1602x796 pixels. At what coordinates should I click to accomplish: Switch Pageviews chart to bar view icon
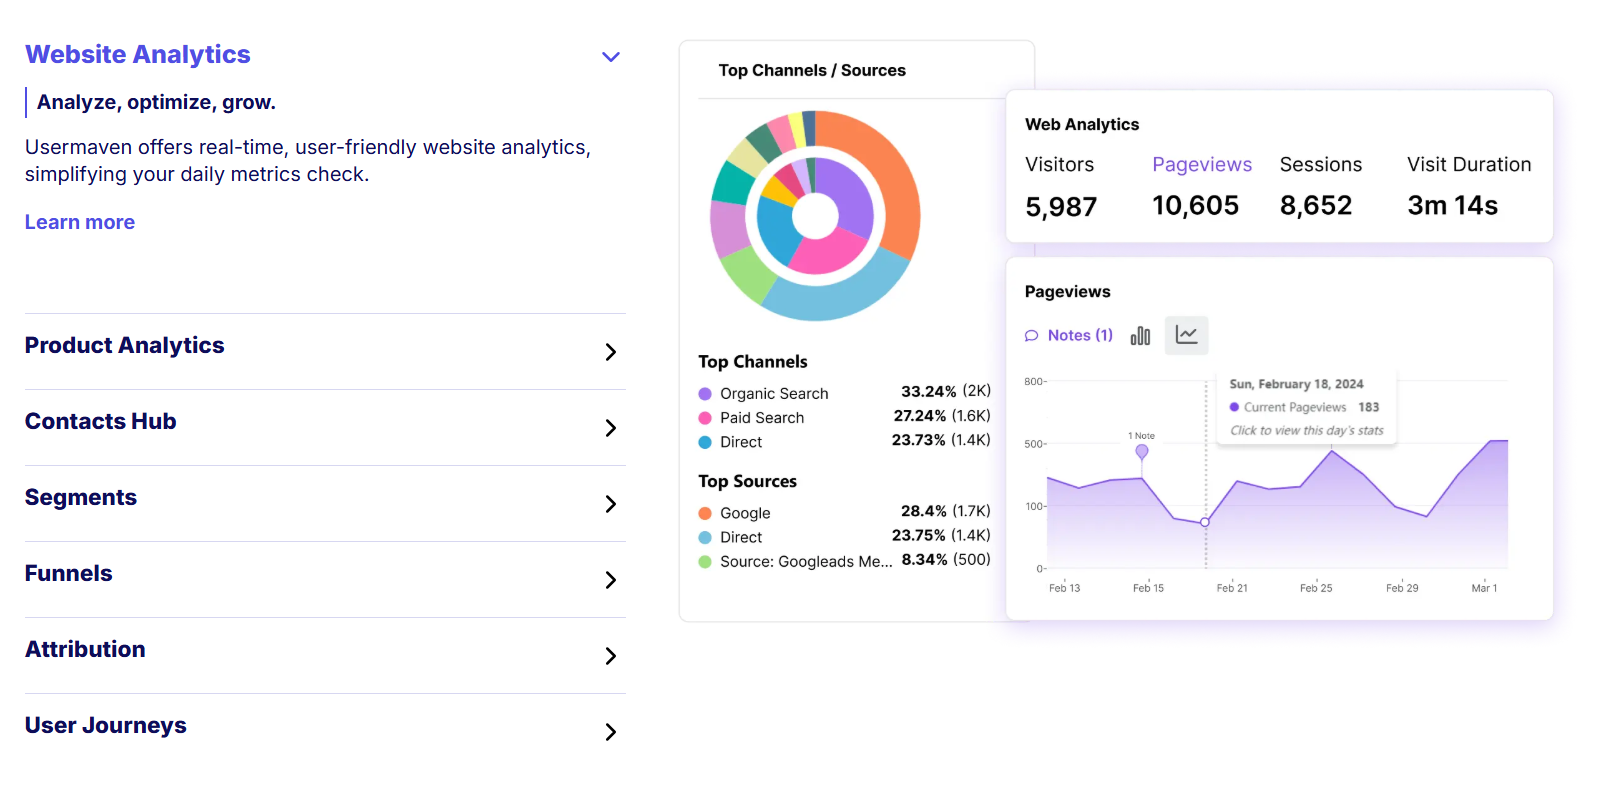(x=1140, y=336)
